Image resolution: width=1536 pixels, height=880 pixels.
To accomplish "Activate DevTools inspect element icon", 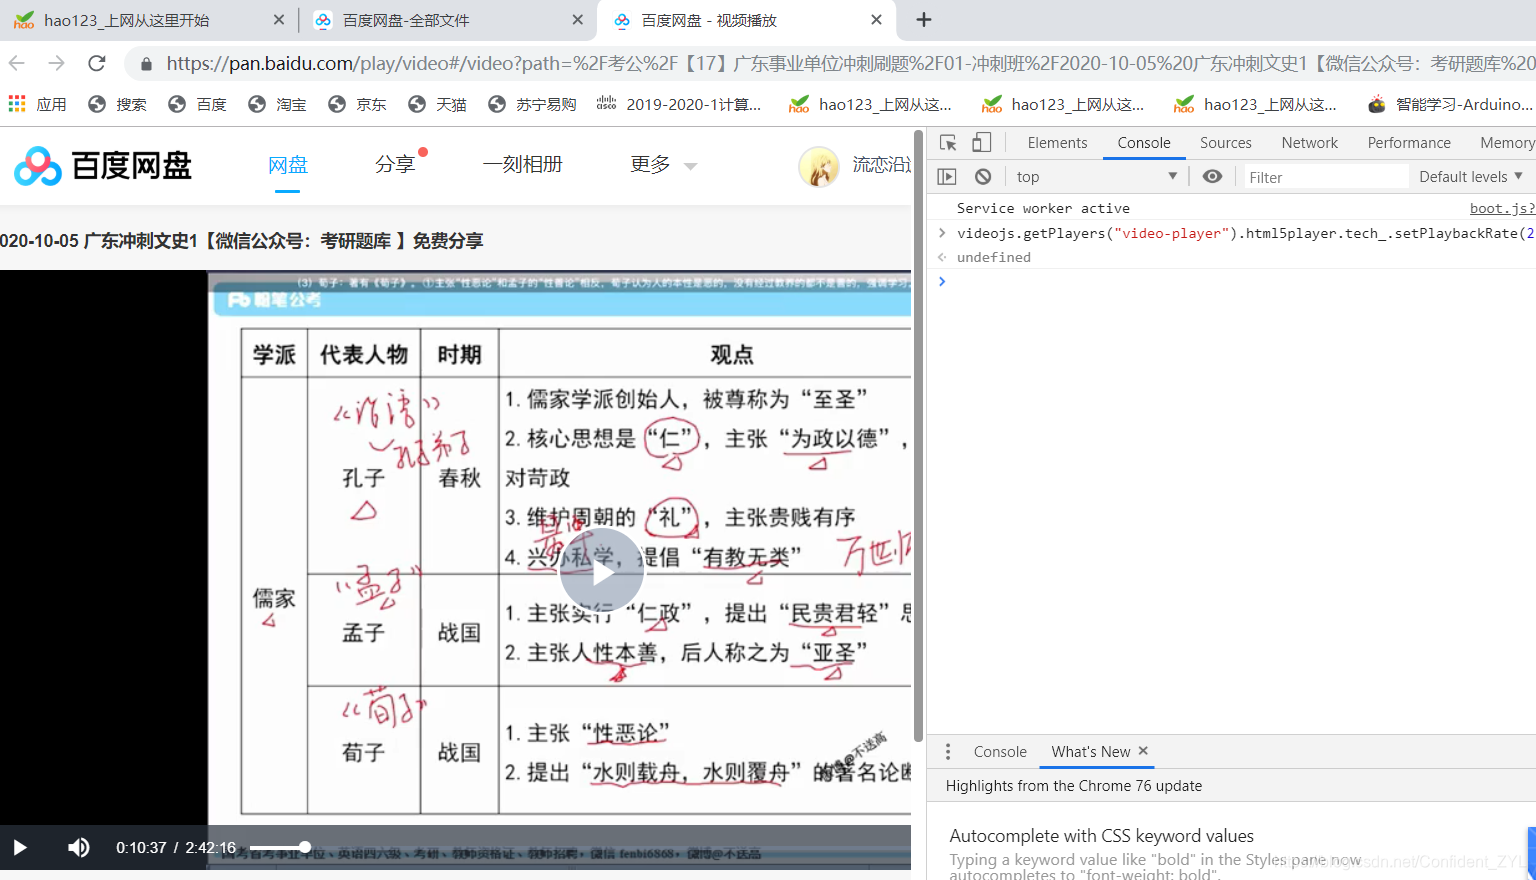I will tap(948, 143).
